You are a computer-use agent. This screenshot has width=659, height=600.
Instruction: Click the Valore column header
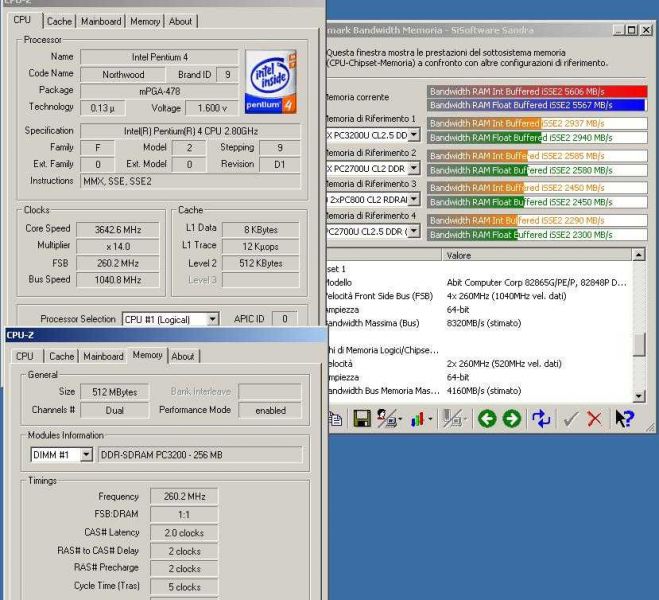click(536, 255)
